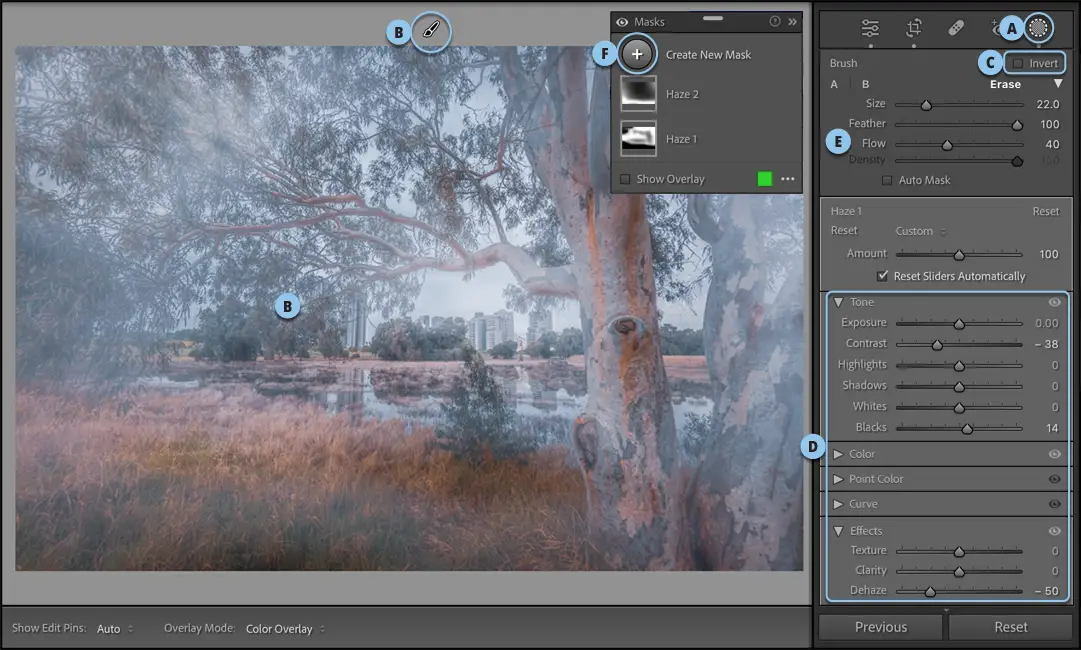Screen dimensions: 1081x650
Task: Click the Highlights slider
Action: [959, 365]
